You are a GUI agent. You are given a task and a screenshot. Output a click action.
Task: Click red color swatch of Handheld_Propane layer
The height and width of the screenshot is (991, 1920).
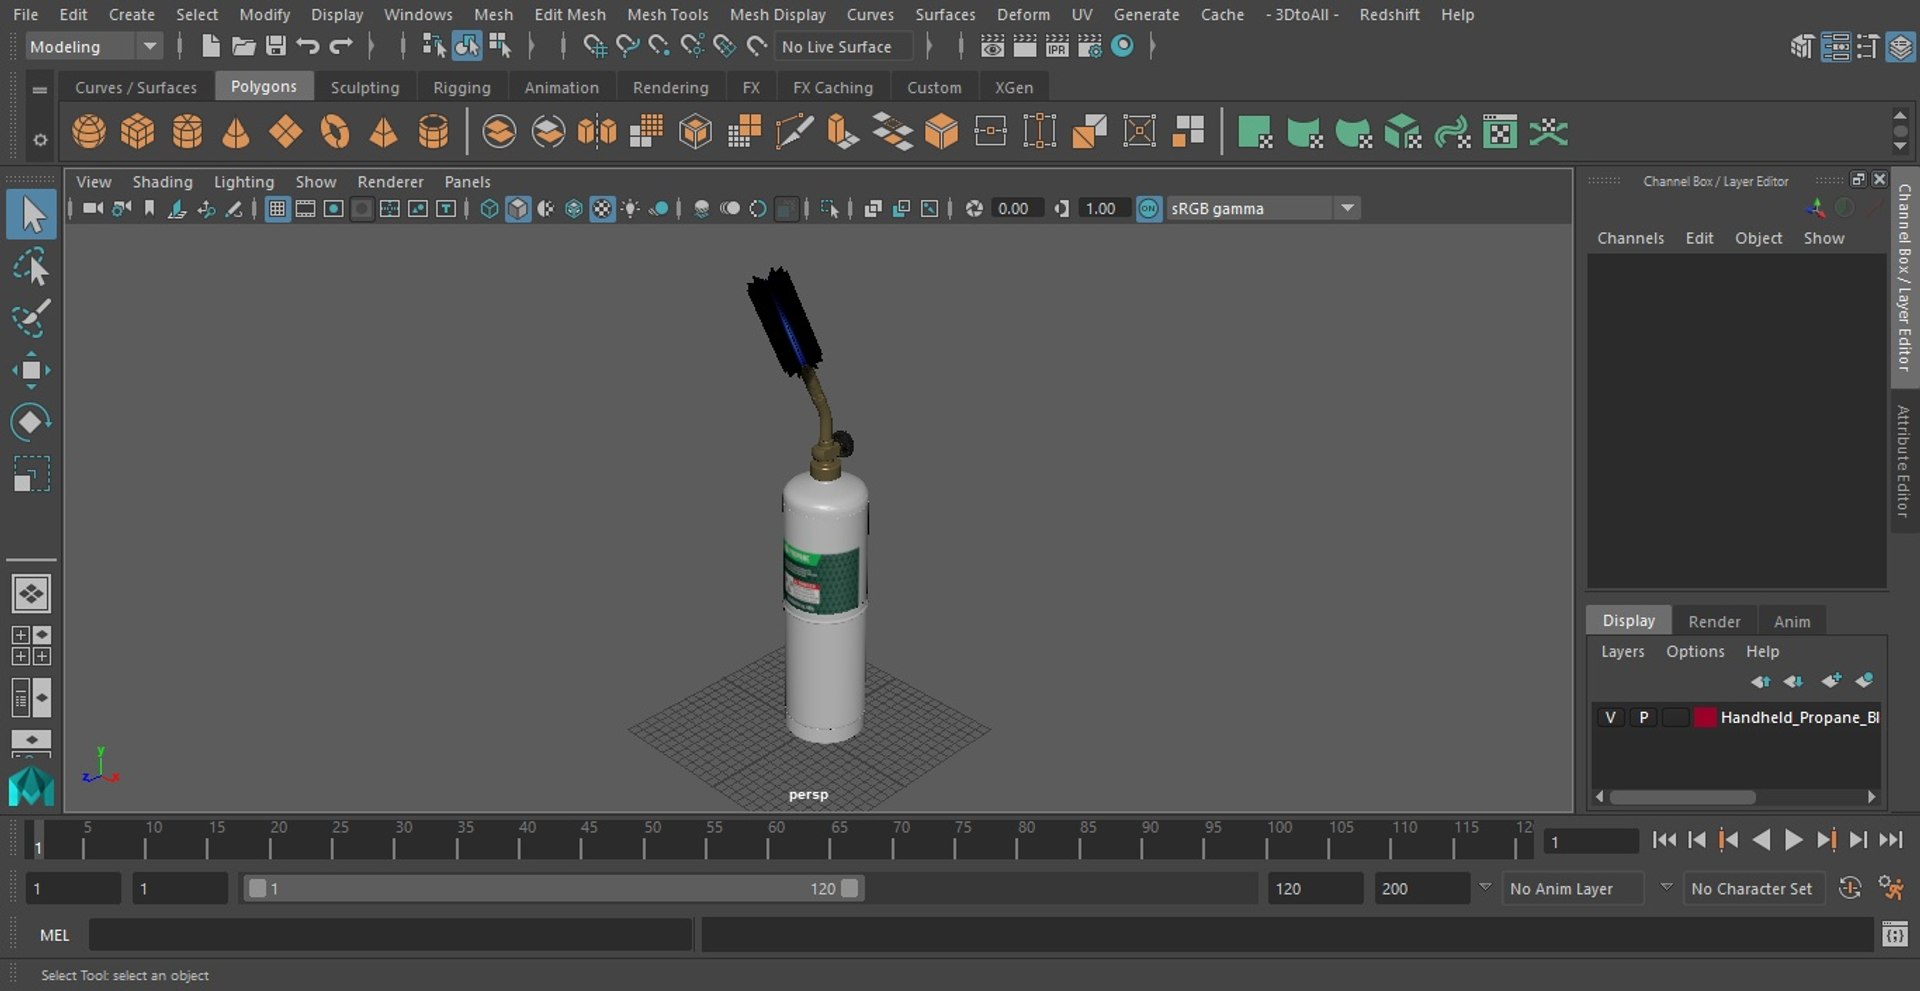[1705, 717]
